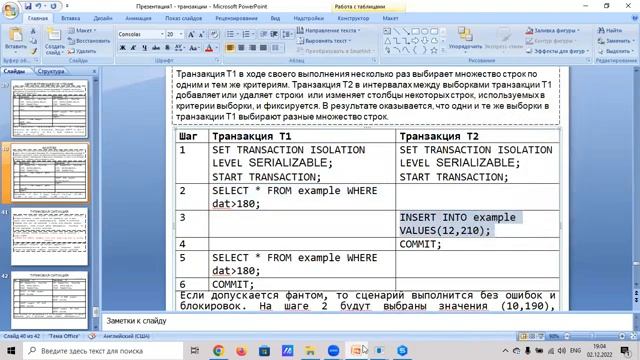Select the straight line shape

[397, 31]
